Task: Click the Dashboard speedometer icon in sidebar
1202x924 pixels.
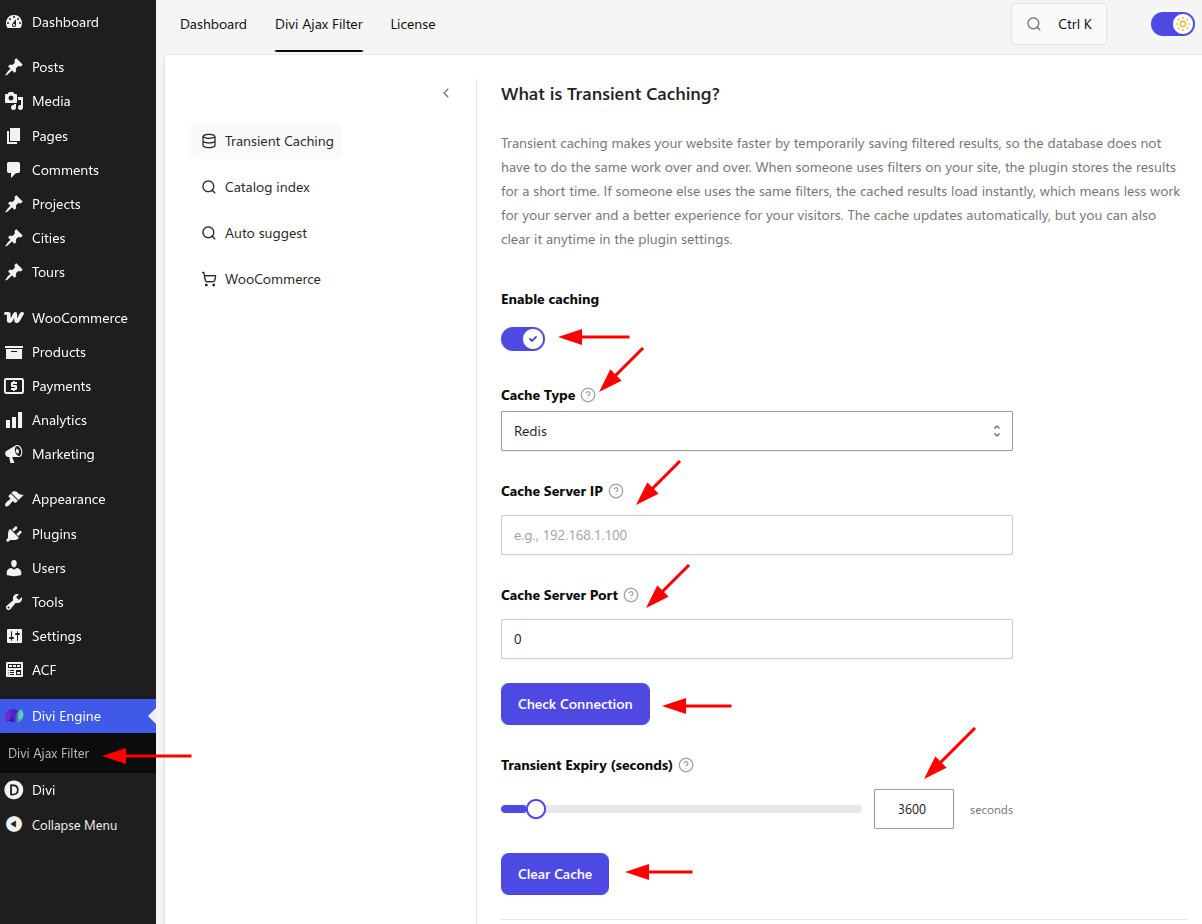Action: click(x=14, y=22)
